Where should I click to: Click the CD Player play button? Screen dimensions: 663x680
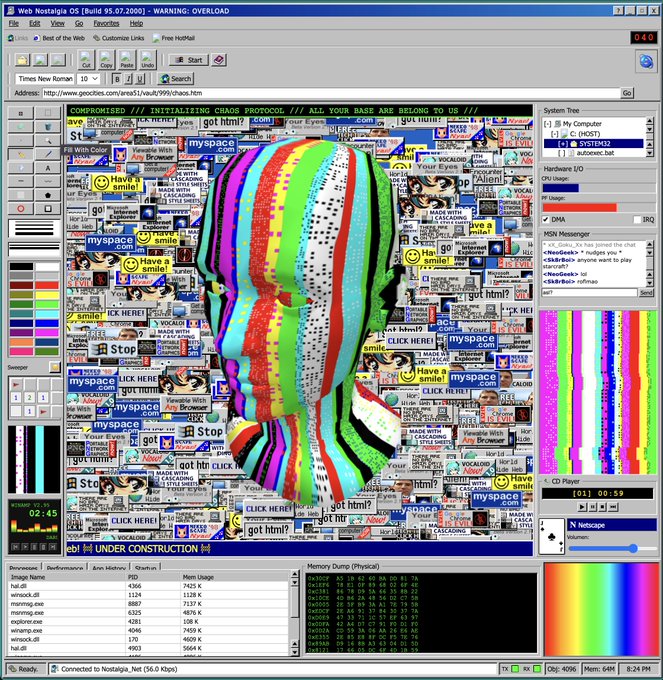581,507
